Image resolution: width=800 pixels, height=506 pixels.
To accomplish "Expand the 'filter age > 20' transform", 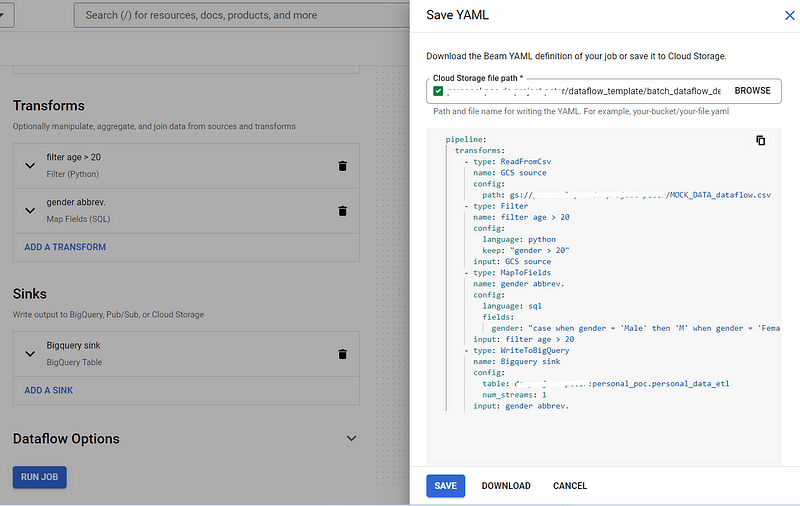I will click(30, 166).
